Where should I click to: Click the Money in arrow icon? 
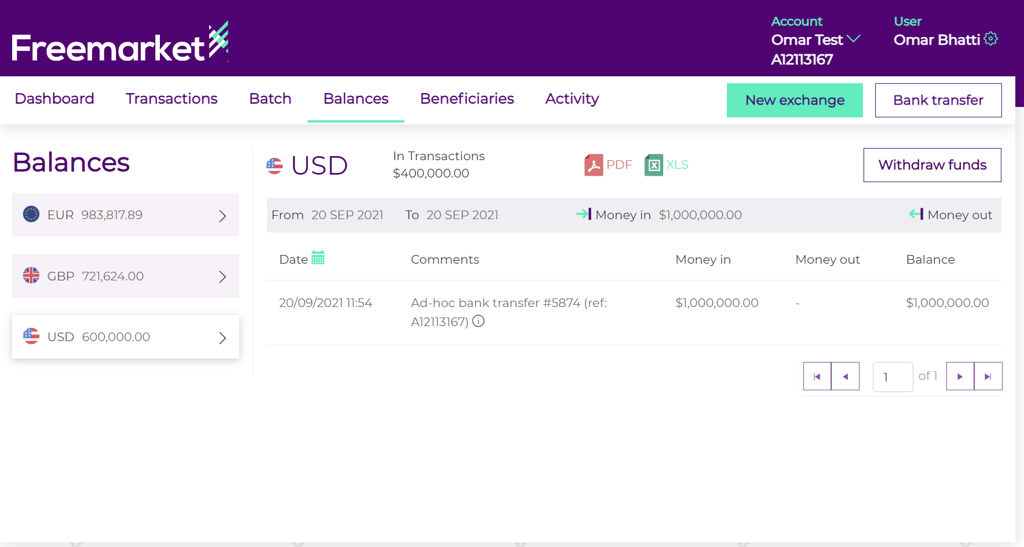(584, 213)
